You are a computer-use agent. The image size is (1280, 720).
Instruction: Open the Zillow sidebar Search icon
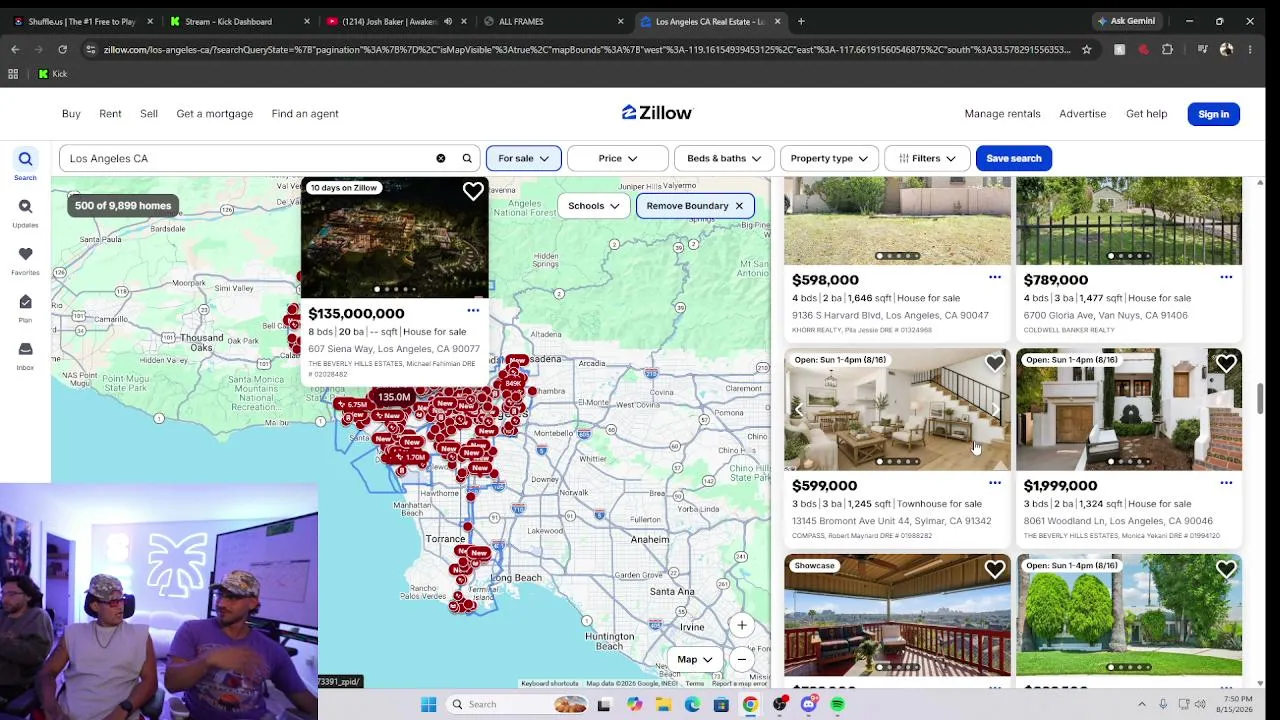click(x=25, y=159)
